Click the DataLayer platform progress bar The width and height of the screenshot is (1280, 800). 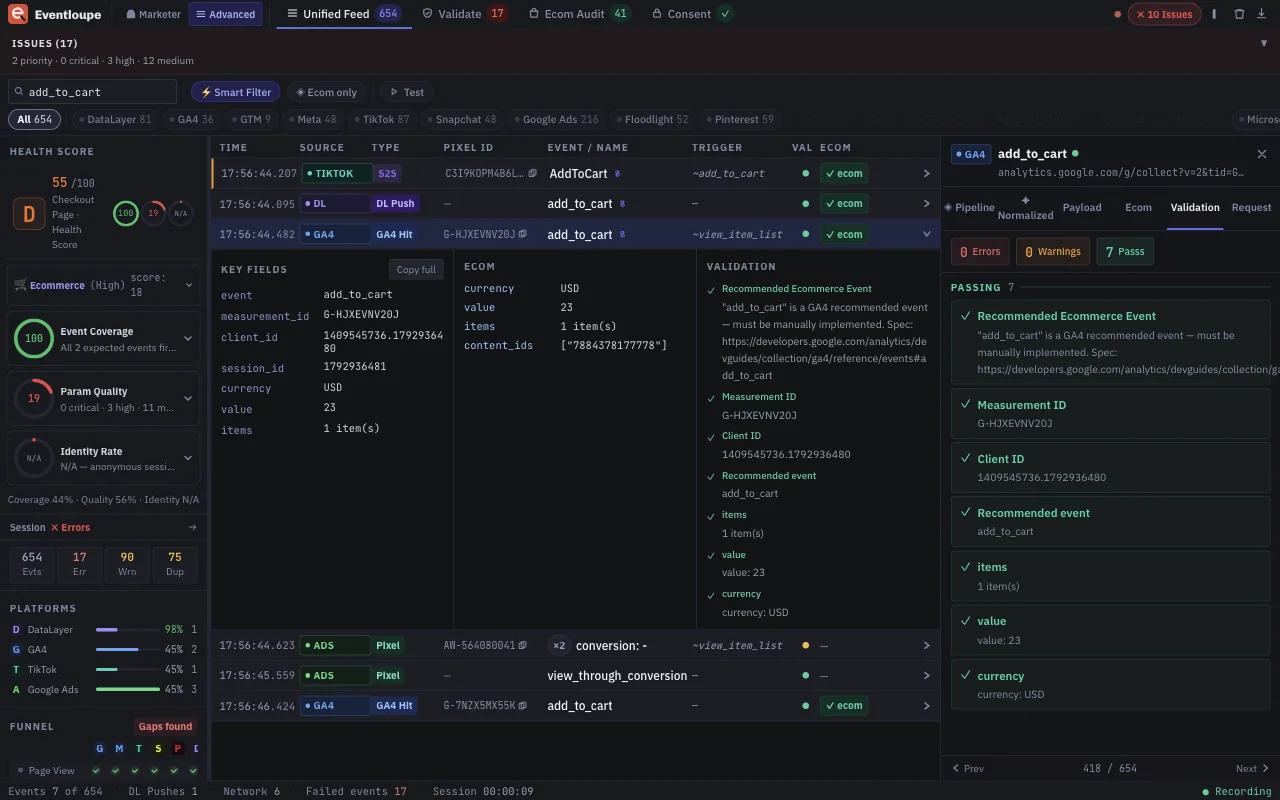tap(128, 630)
